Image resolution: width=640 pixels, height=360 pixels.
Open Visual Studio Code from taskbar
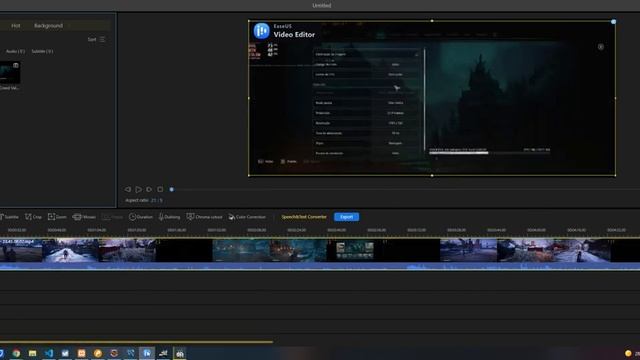pos(49,353)
